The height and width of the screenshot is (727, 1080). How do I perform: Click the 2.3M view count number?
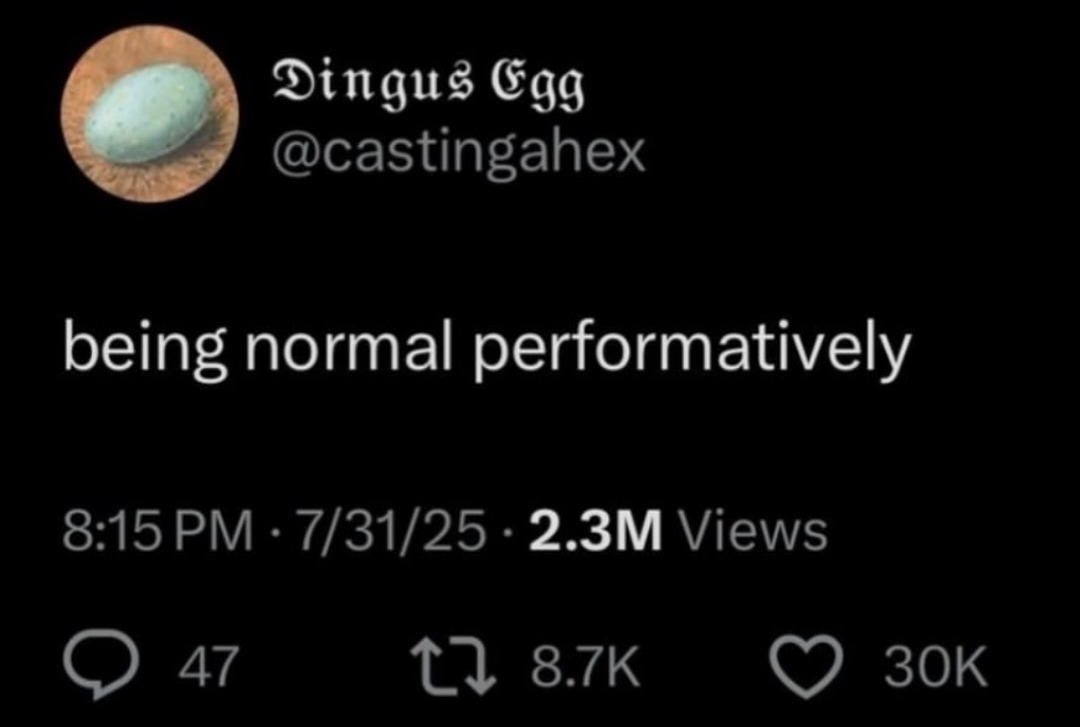coord(597,532)
